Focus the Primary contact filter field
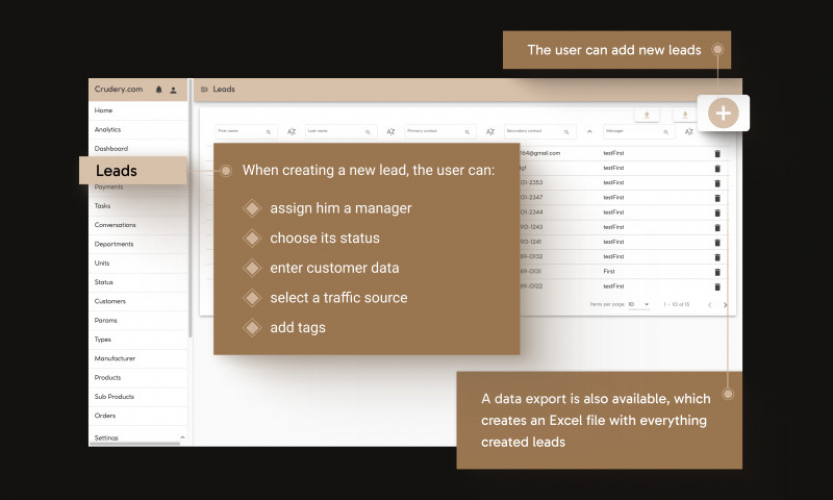The width and height of the screenshot is (833, 500). click(x=440, y=131)
